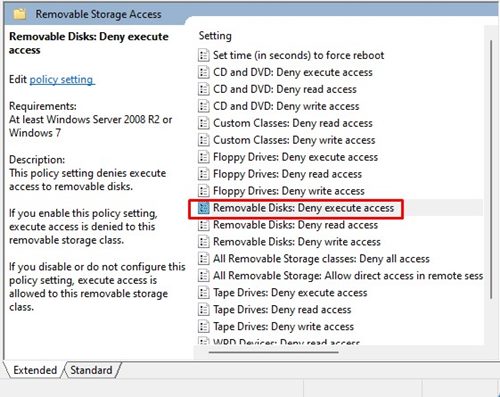Click icon beside Custom Classes: Deny read access

coord(204,123)
